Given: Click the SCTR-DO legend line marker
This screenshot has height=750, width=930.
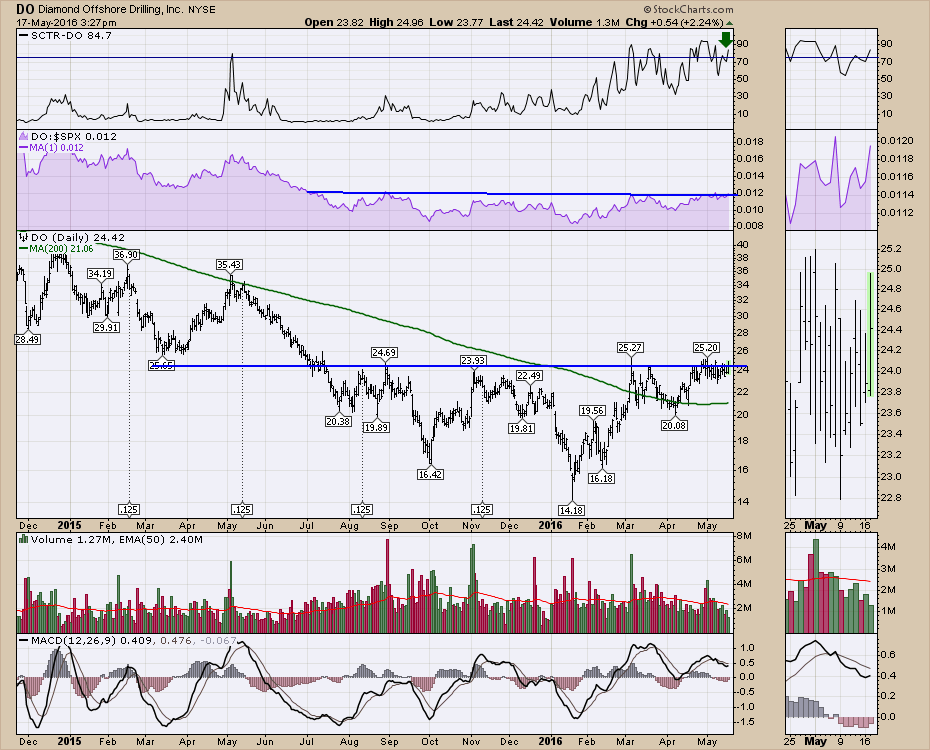Looking at the screenshot, I should point(24,37).
